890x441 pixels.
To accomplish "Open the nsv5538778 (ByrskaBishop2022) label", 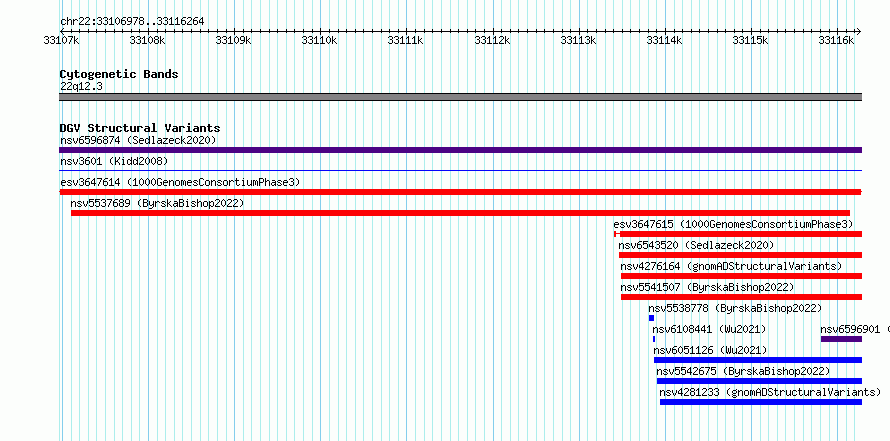I will [x=735, y=308].
